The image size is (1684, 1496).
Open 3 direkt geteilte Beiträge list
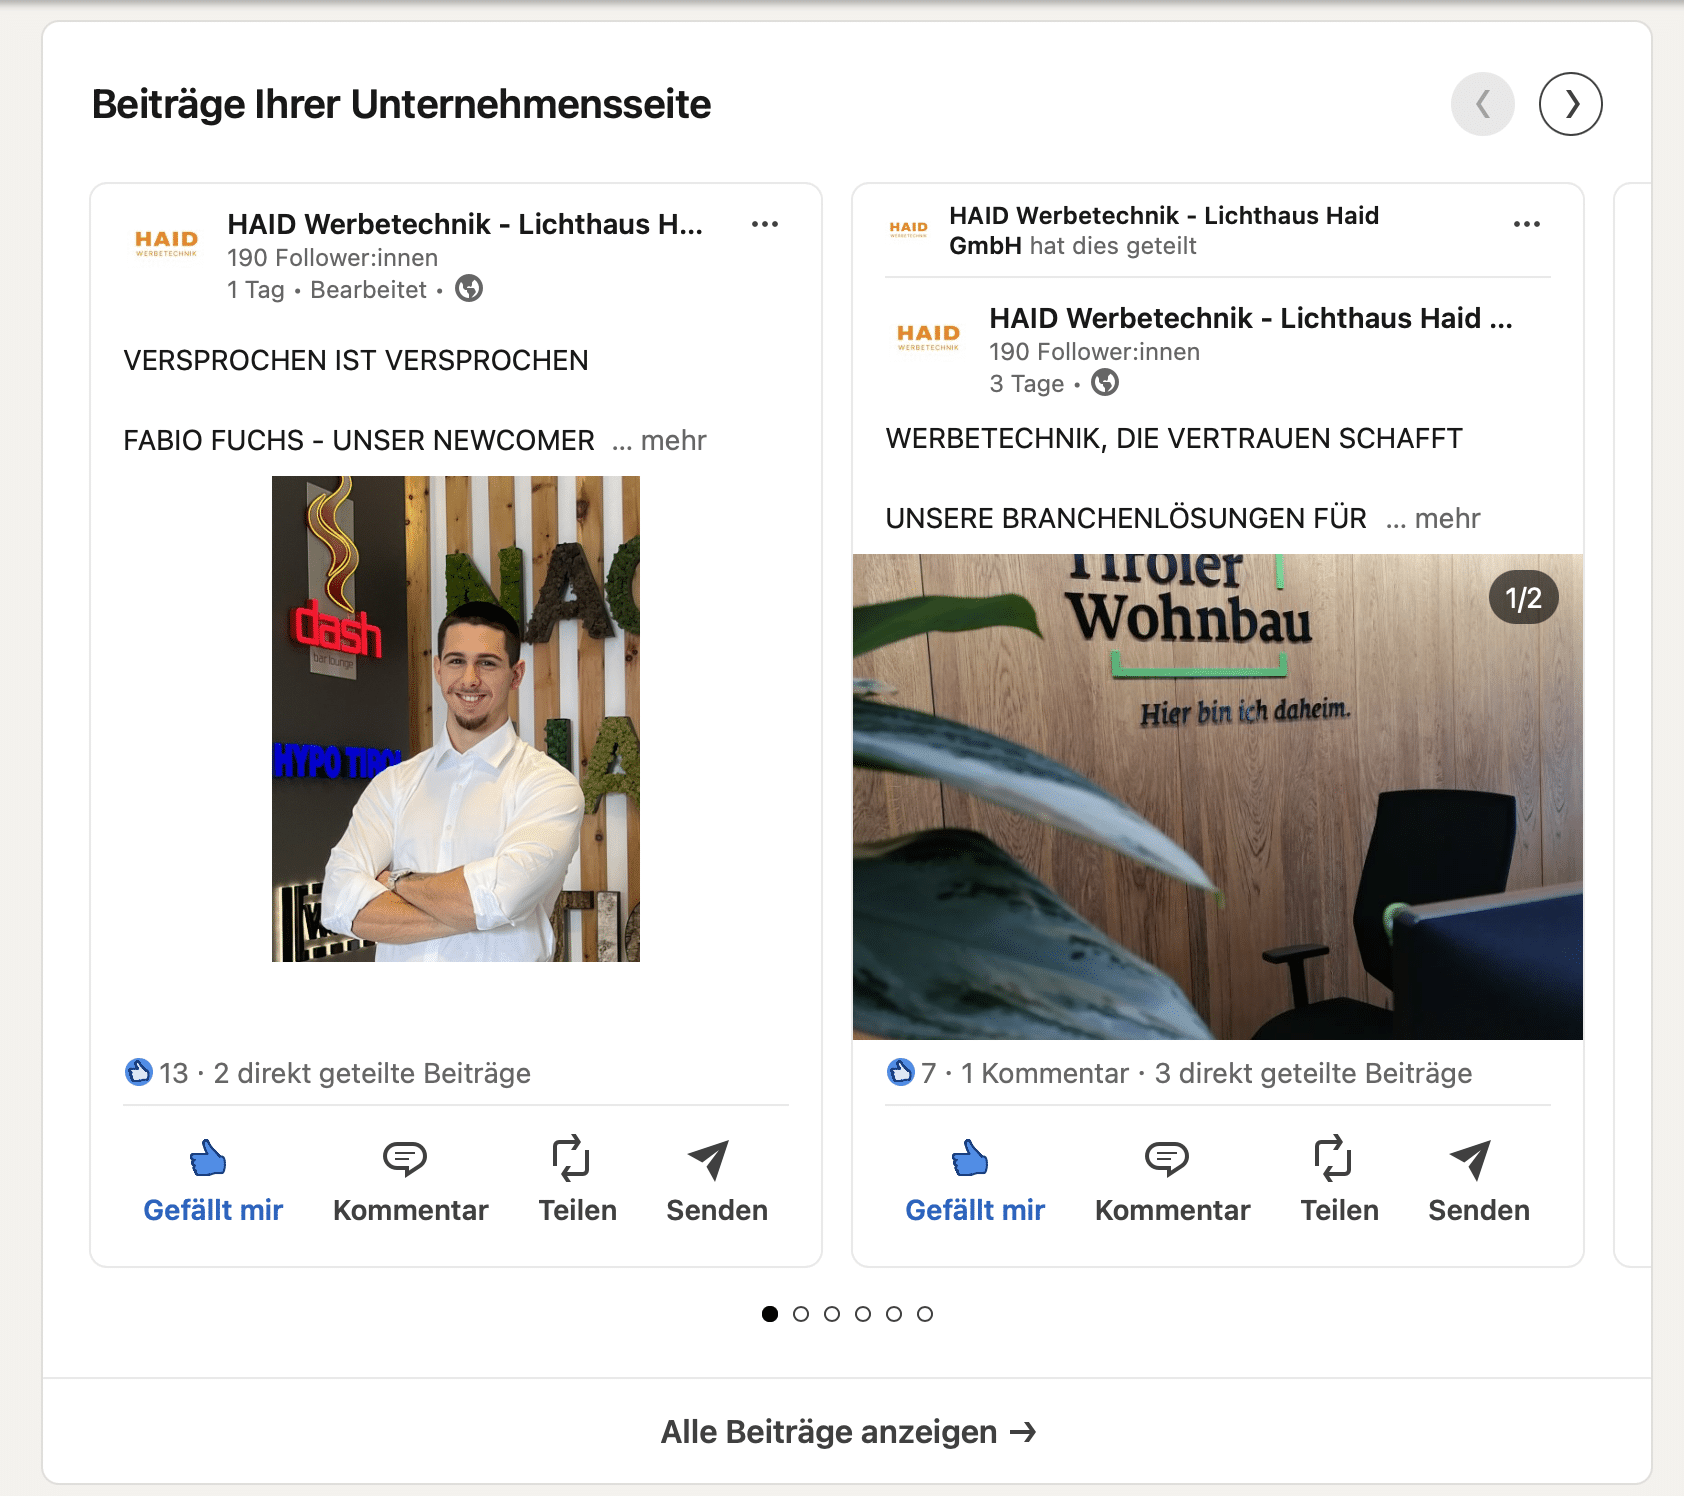pos(1313,1073)
